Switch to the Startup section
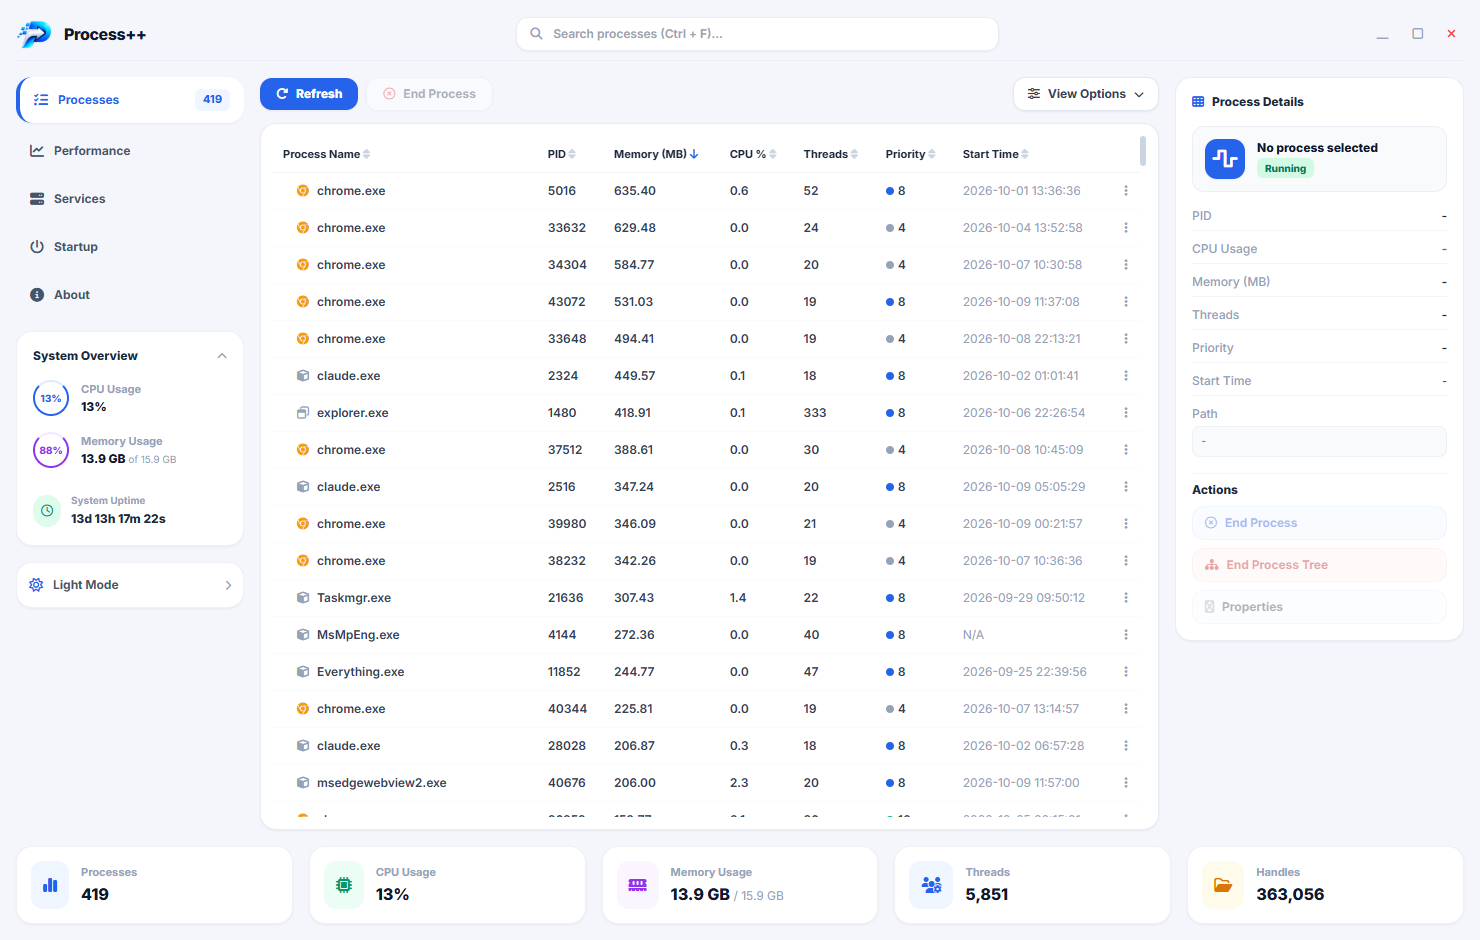 click(x=130, y=247)
